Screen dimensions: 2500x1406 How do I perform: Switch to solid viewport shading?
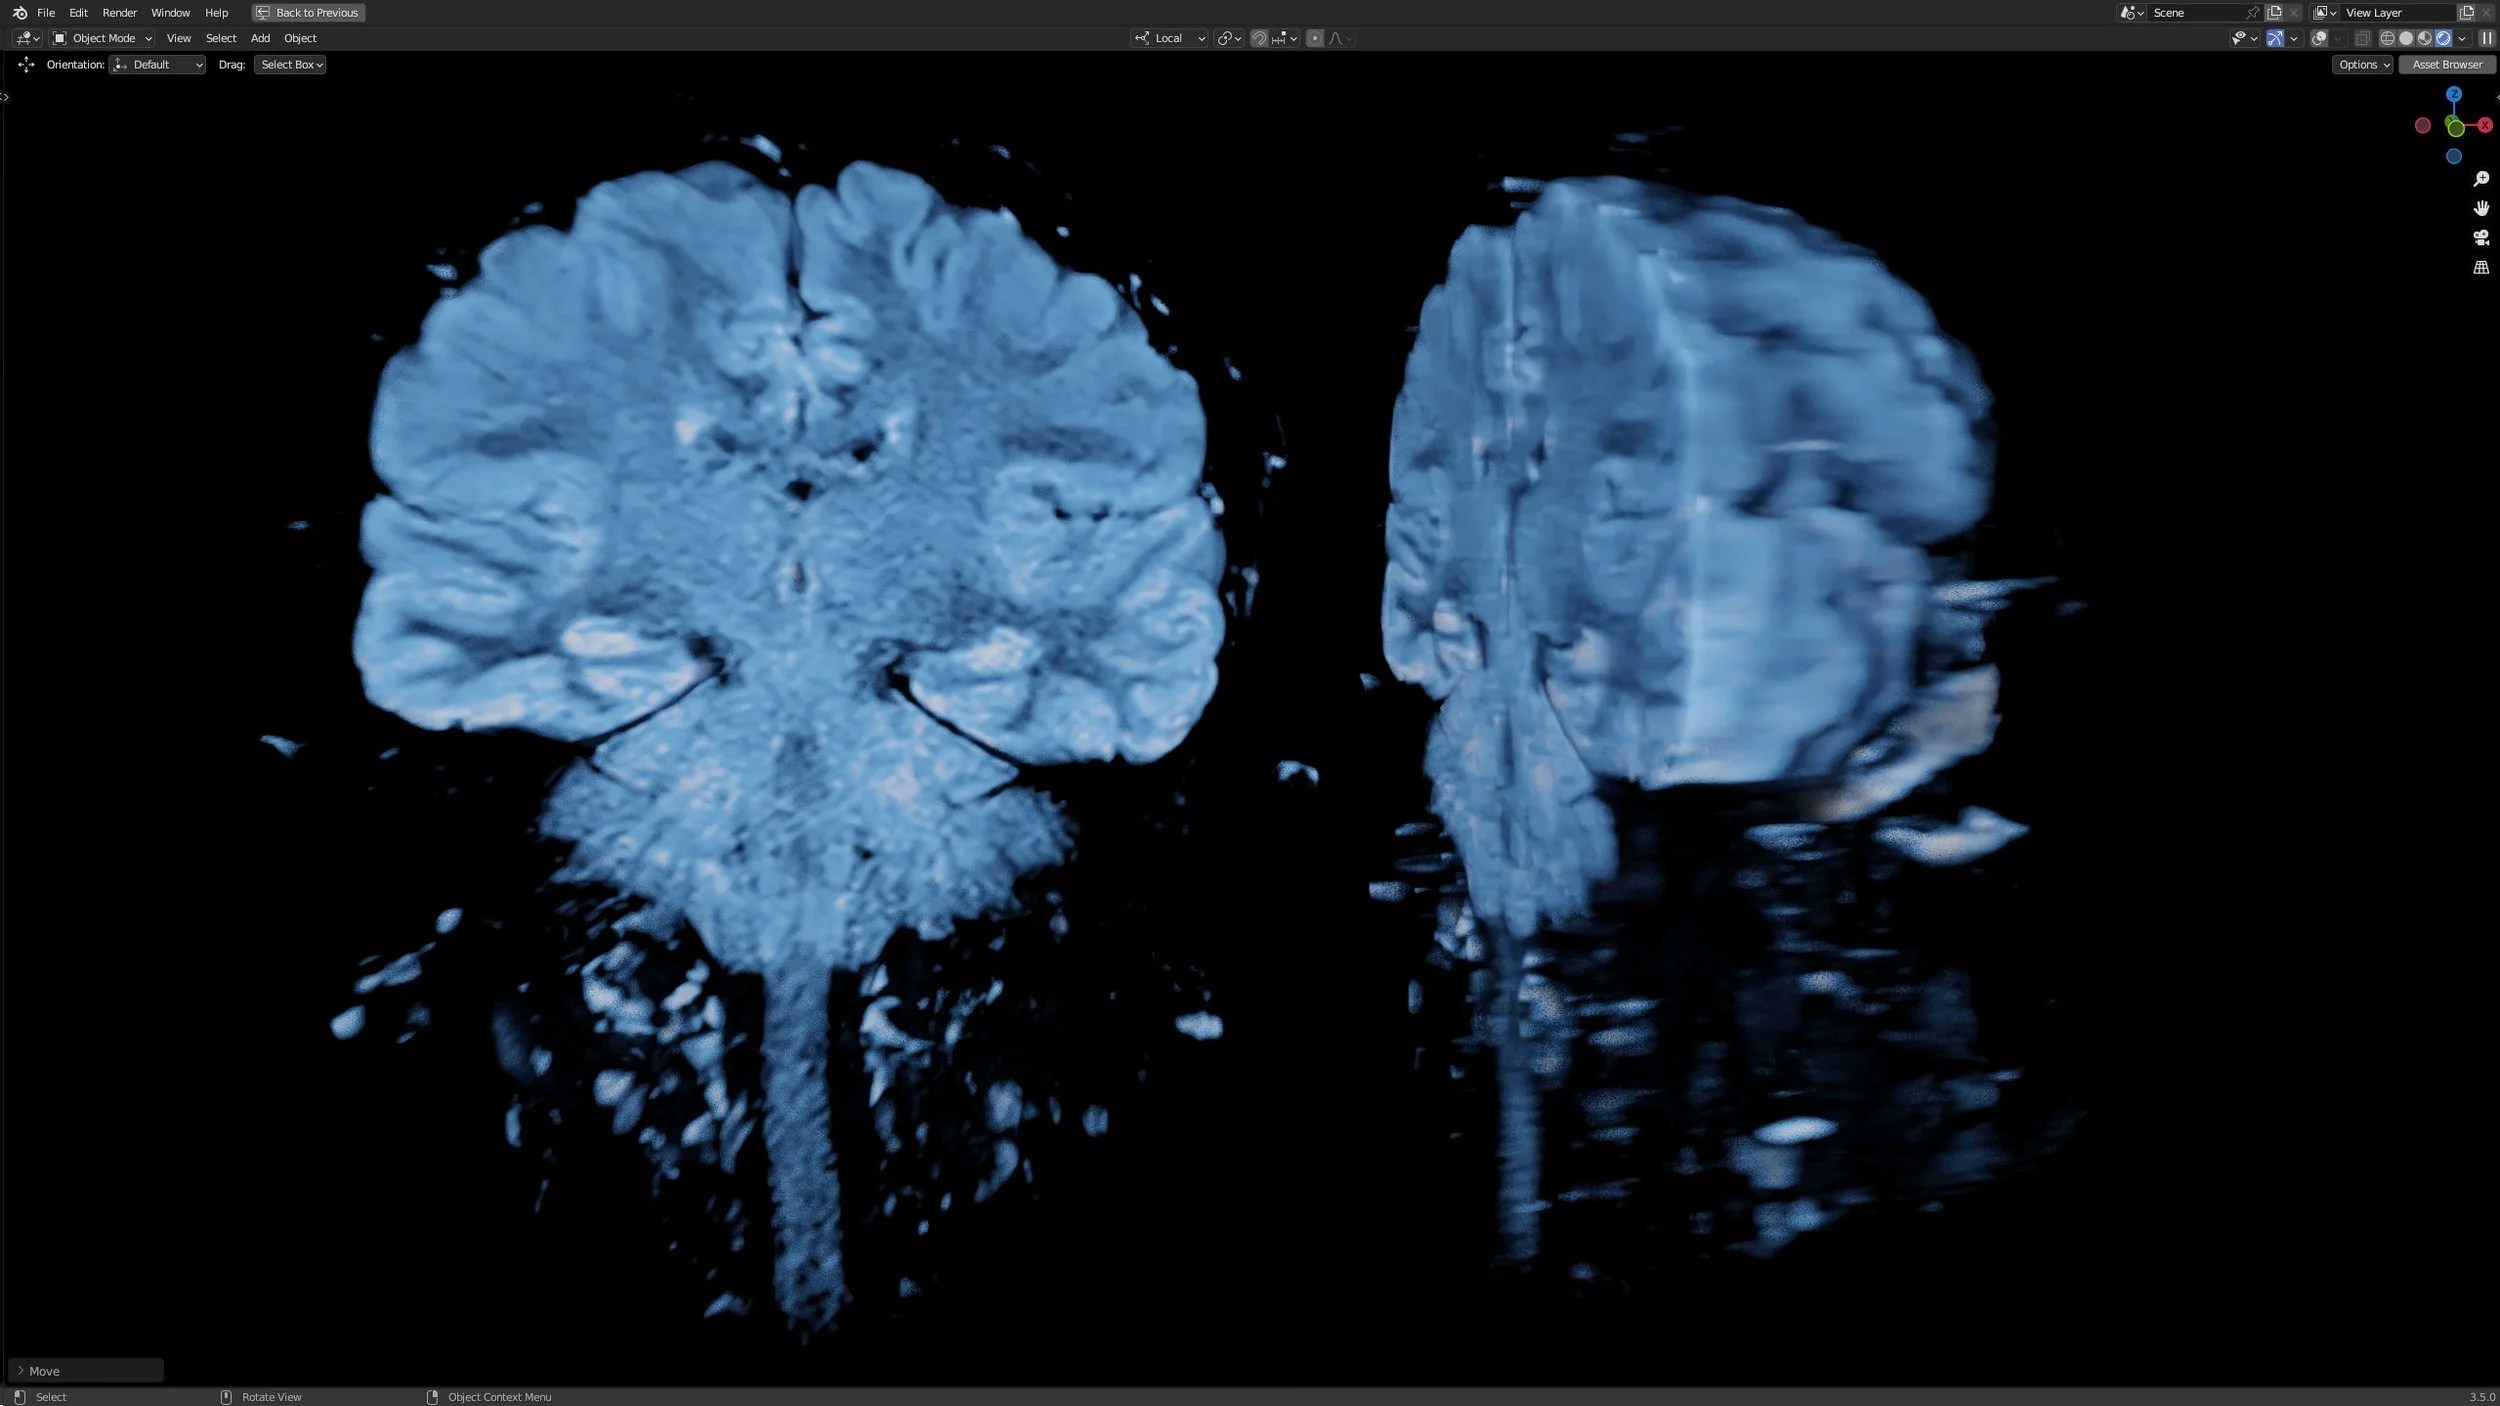(x=2406, y=38)
